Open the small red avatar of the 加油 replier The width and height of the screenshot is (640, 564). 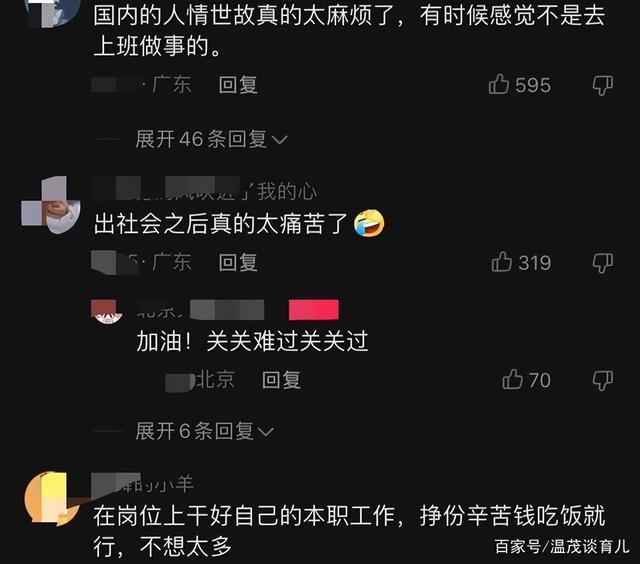(x=106, y=311)
